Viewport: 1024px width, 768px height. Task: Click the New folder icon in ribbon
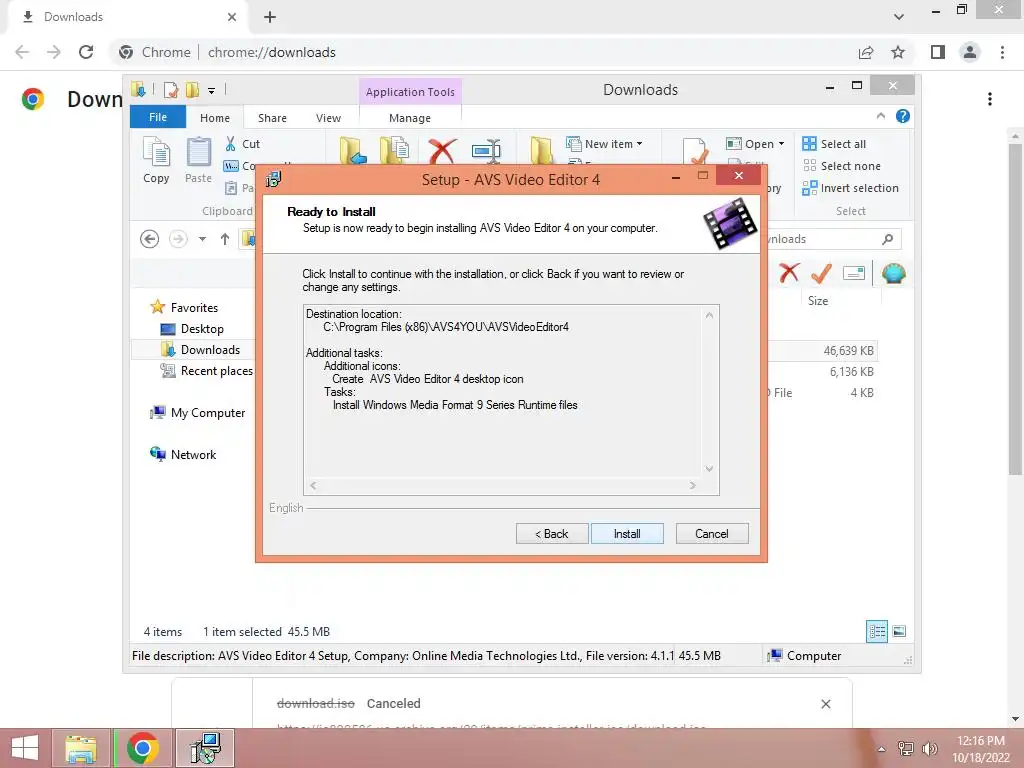(541, 150)
